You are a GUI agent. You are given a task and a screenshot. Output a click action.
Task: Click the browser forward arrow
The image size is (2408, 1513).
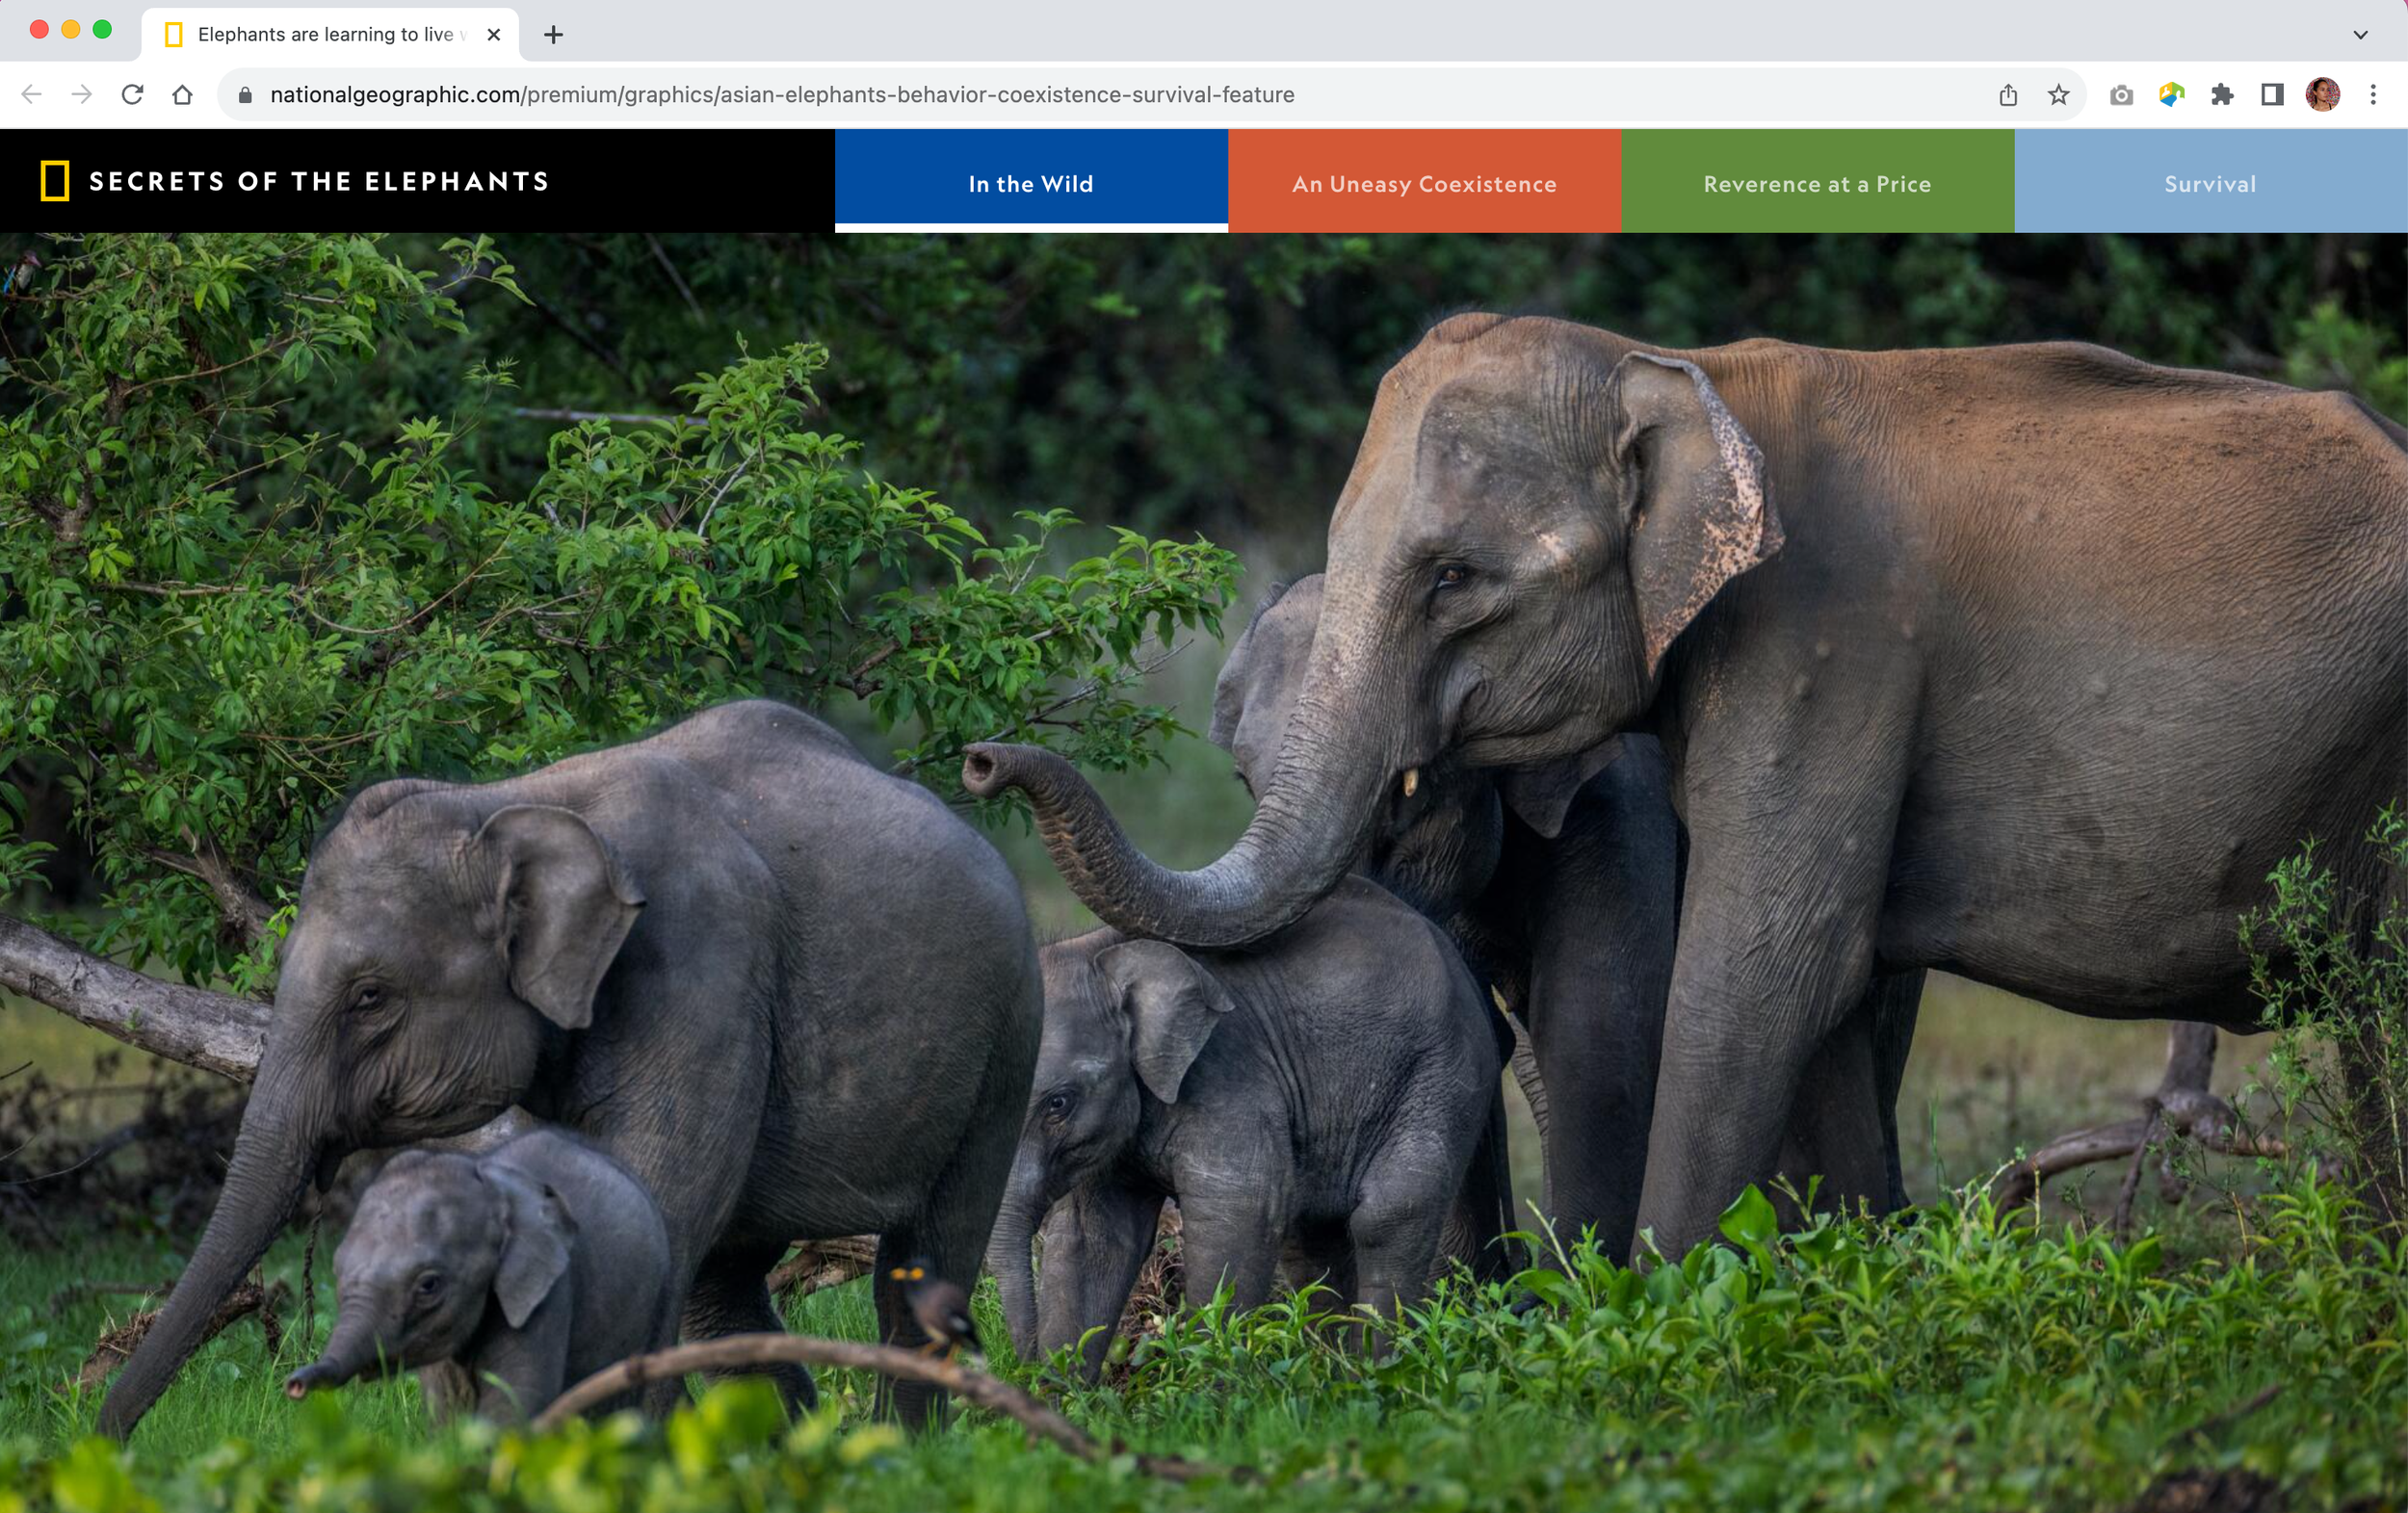pos(82,95)
